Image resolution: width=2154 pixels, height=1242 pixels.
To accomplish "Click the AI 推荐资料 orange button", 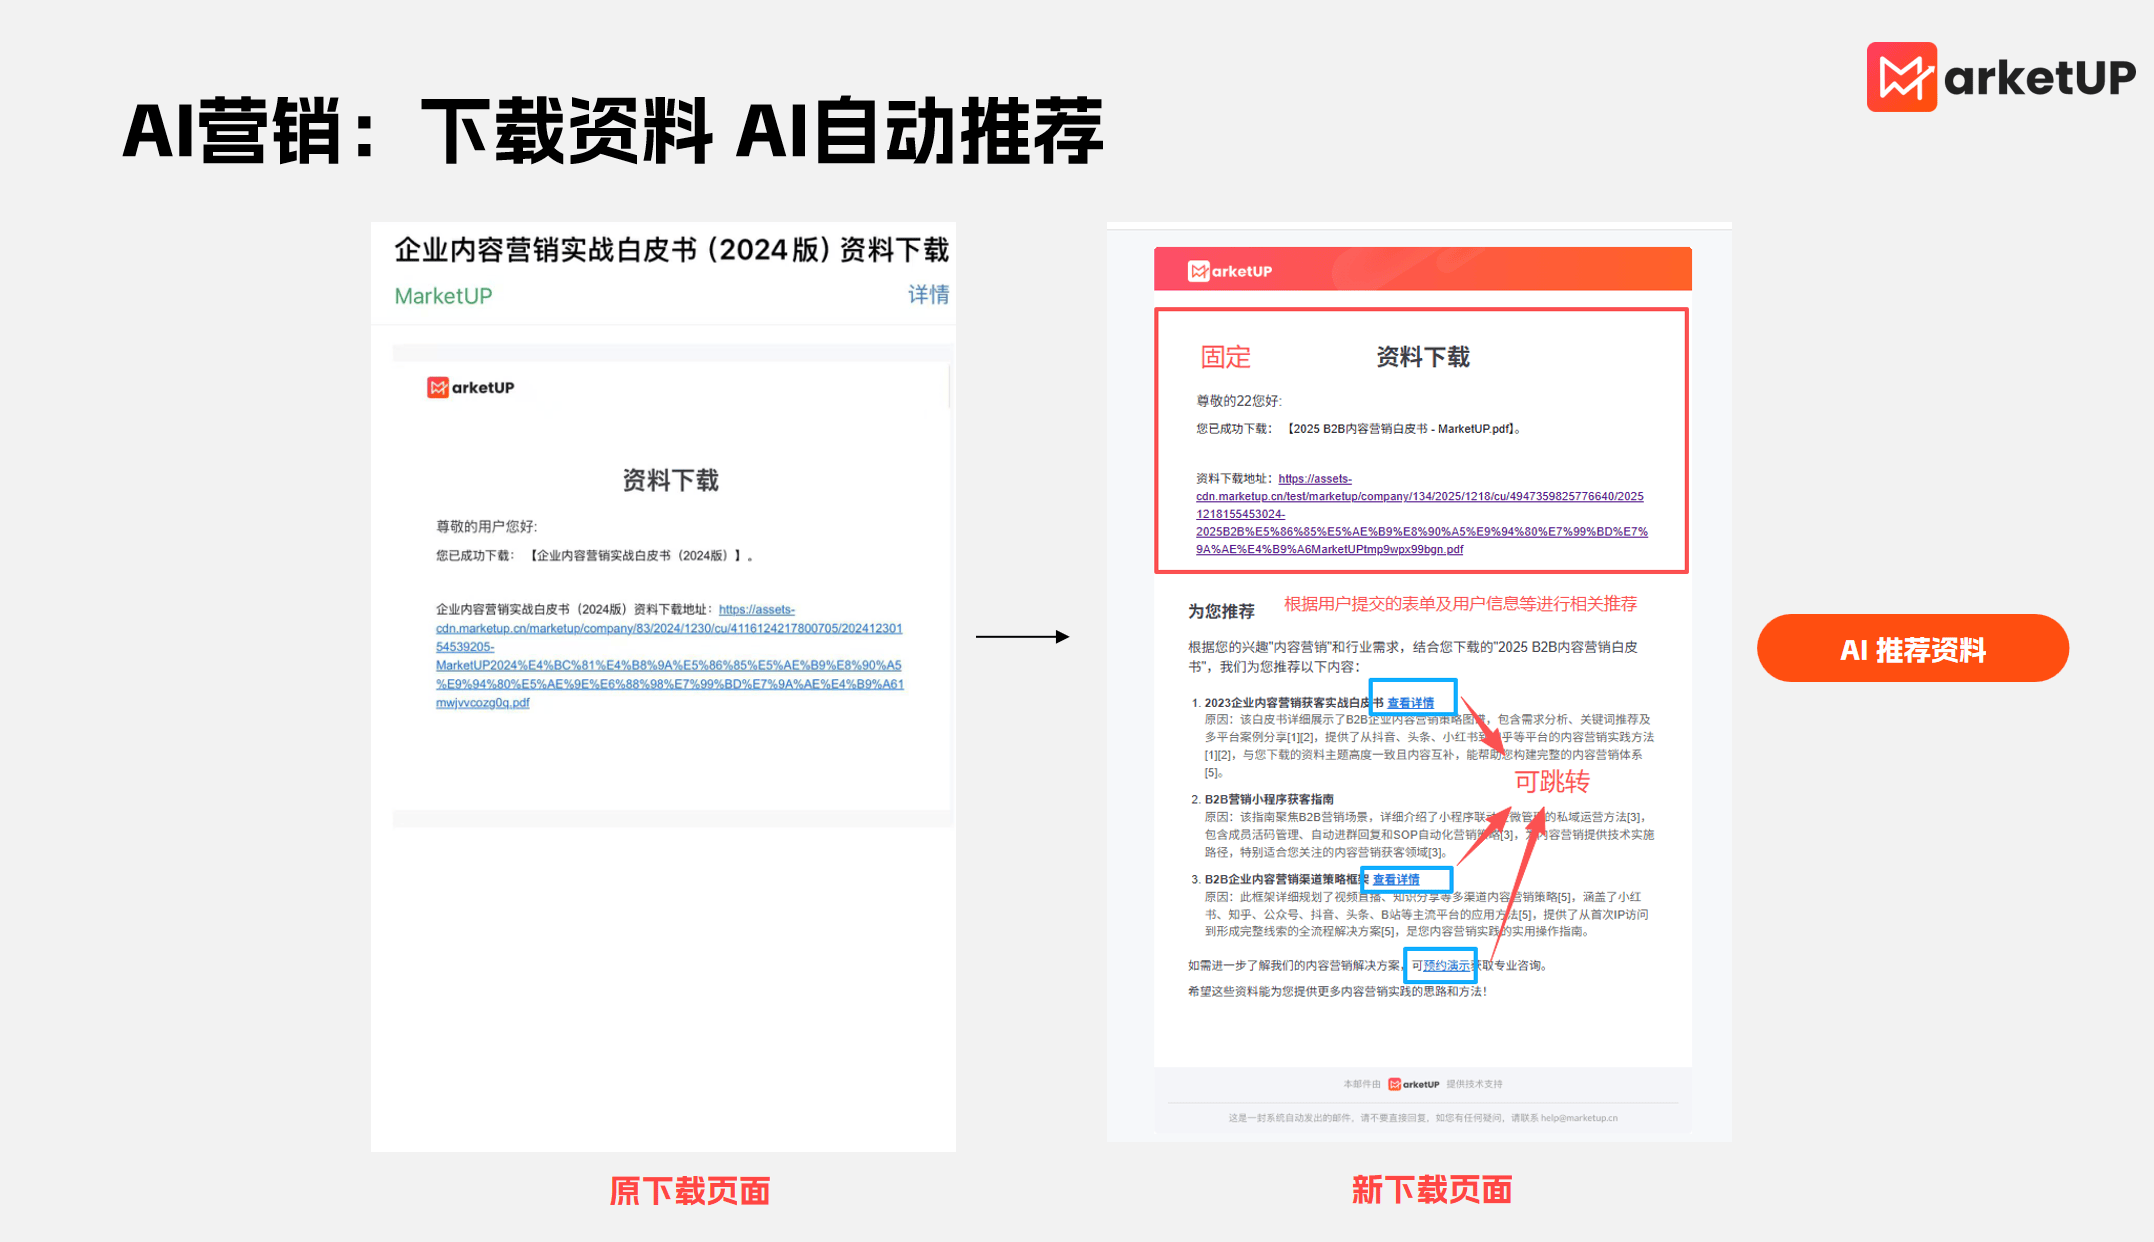I will click(1912, 648).
